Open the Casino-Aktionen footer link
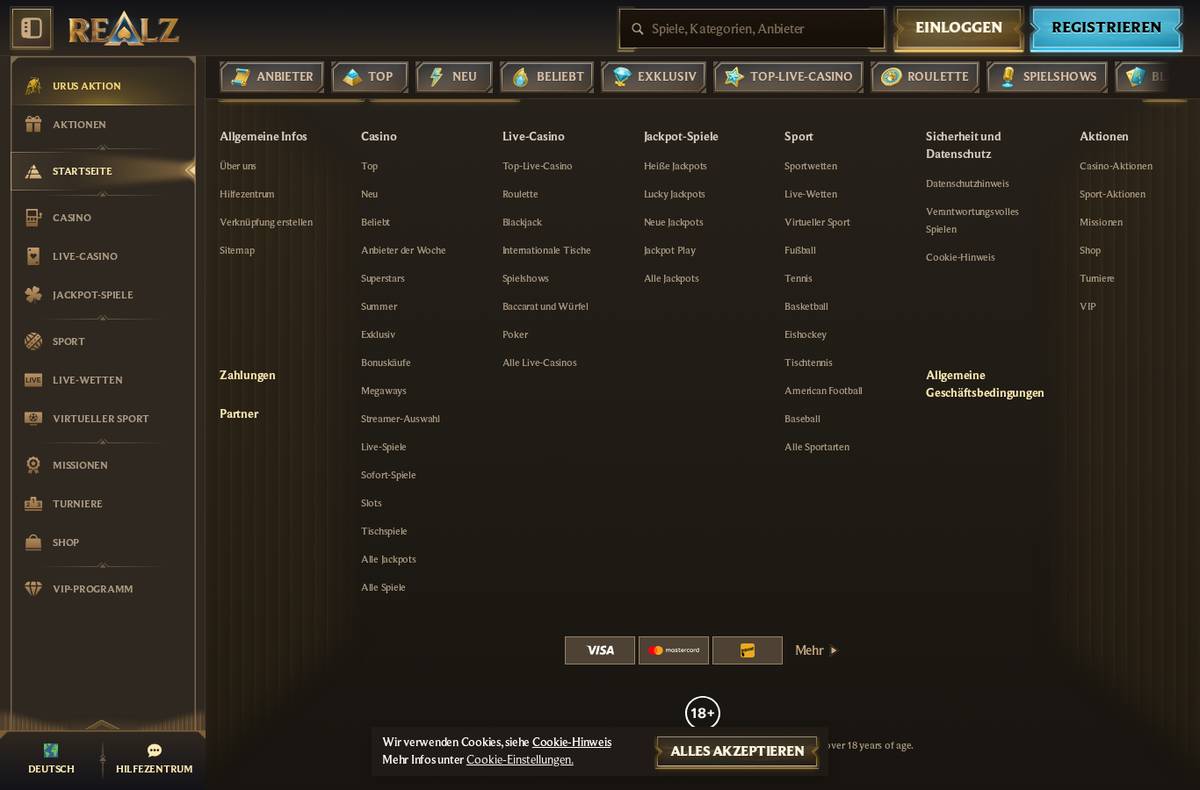Image resolution: width=1200 pixels, height=790 pixels. 1115,166
